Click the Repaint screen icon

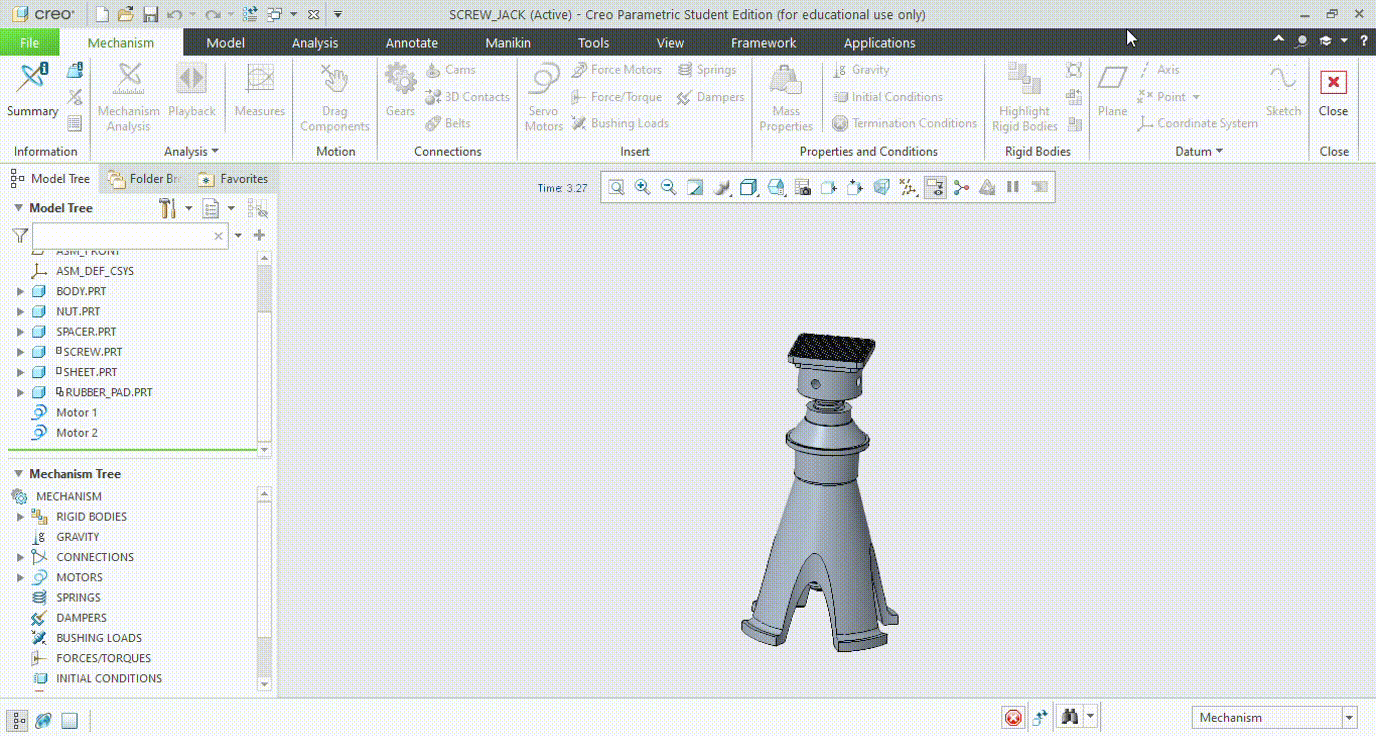(x=695, y=187)
